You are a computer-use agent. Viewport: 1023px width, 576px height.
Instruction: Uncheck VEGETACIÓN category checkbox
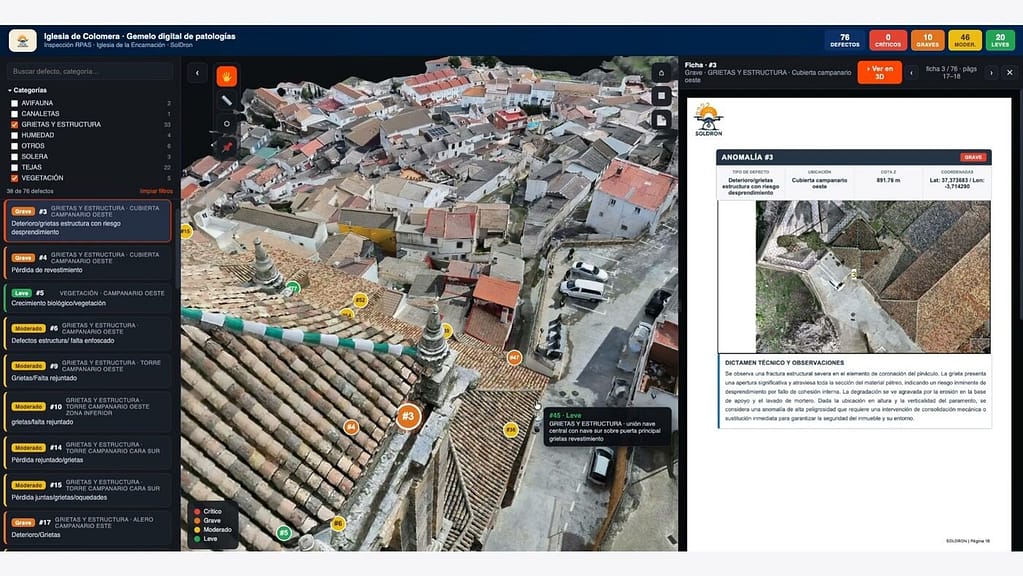(14, 178)
